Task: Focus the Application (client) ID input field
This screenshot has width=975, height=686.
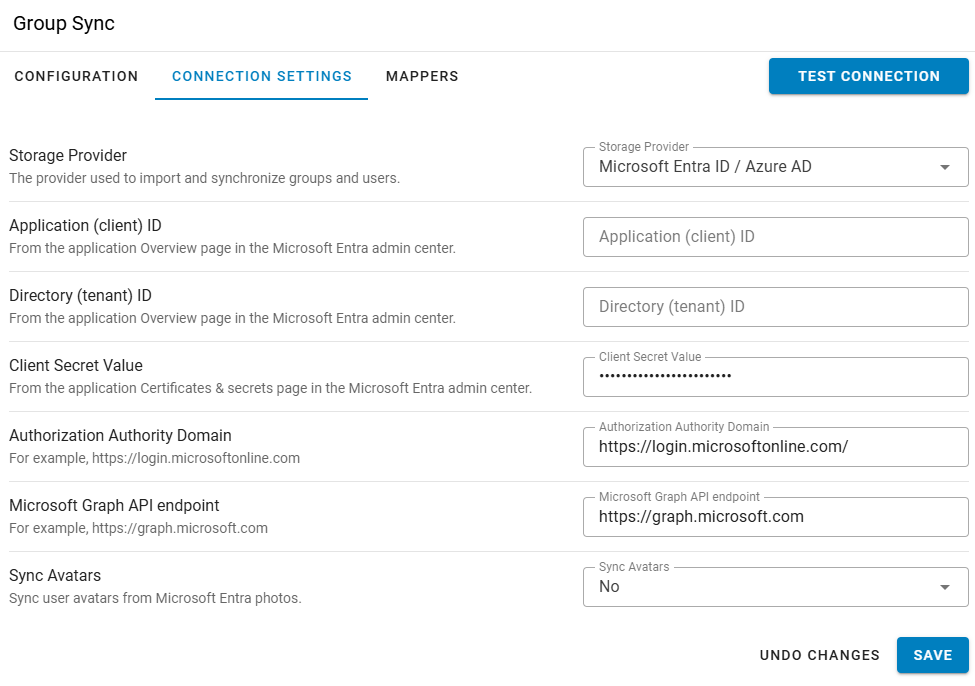Action: (775, 237)
